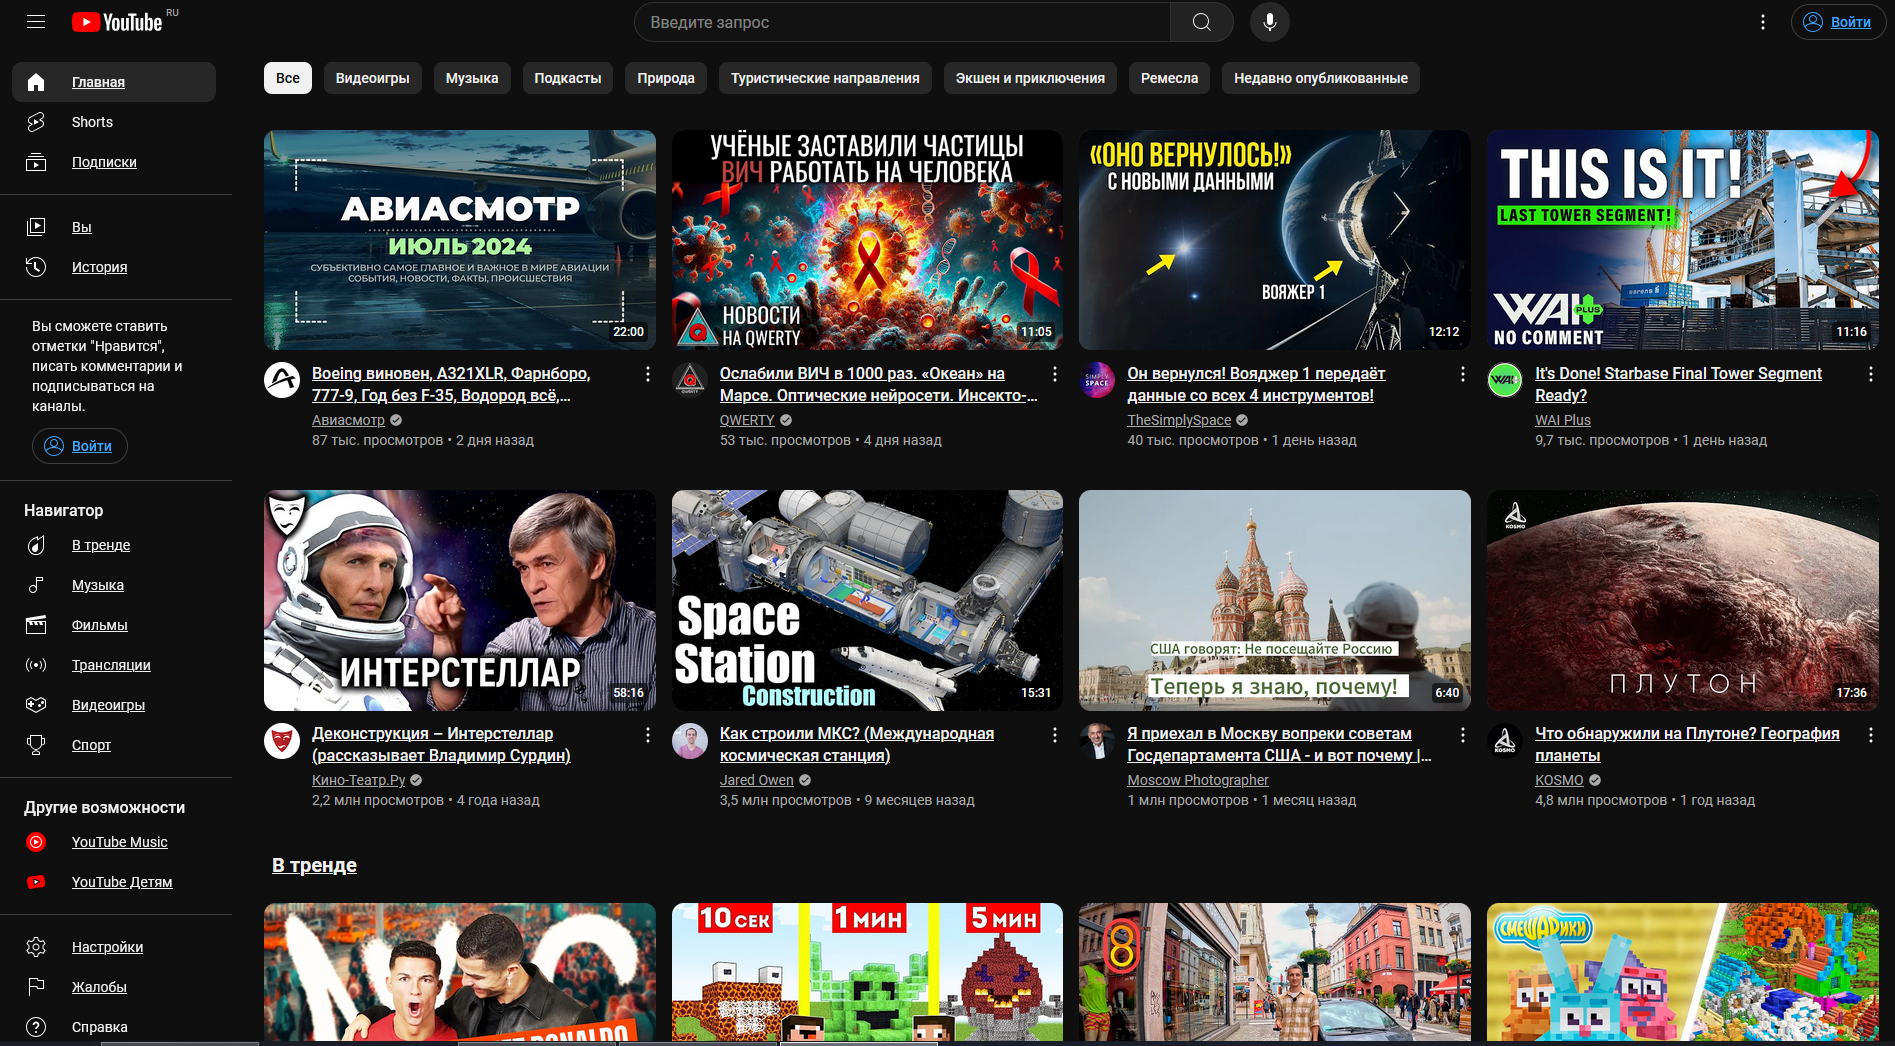Image resolution: width=1895 pixels, height=1046 pixels.
Task: Open WAI Plus channel avatar
Action: (x=1505, y=380)
